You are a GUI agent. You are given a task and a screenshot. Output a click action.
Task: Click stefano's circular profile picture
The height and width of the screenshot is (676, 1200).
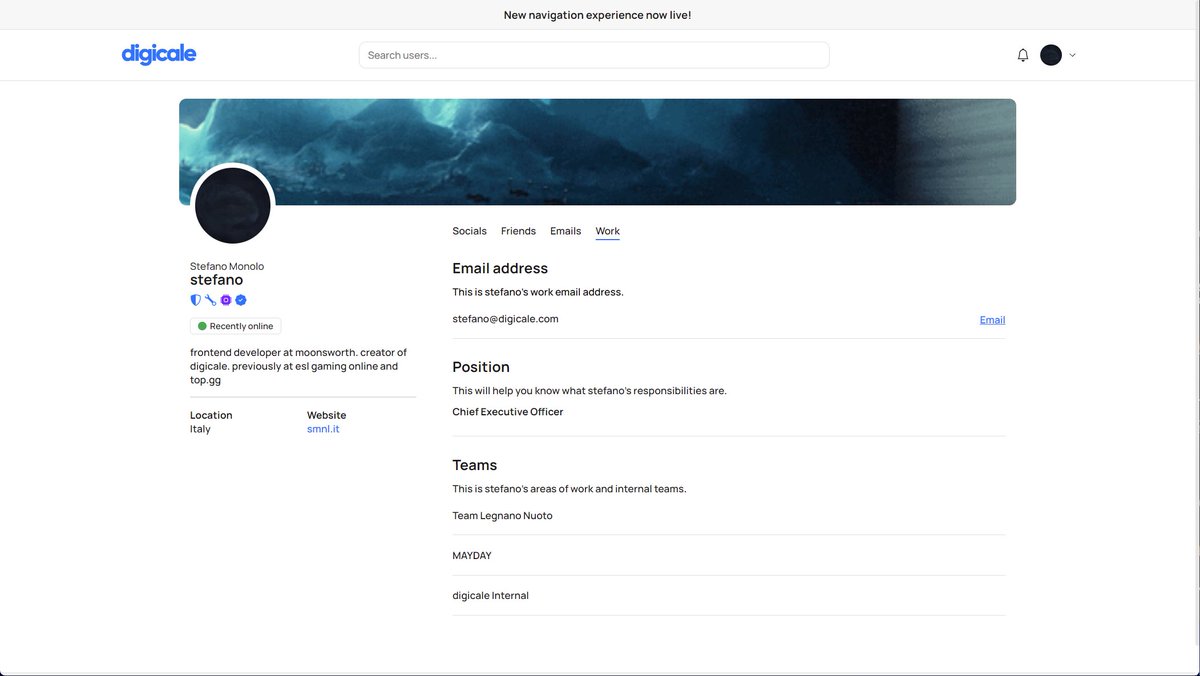tap(232, 204)
